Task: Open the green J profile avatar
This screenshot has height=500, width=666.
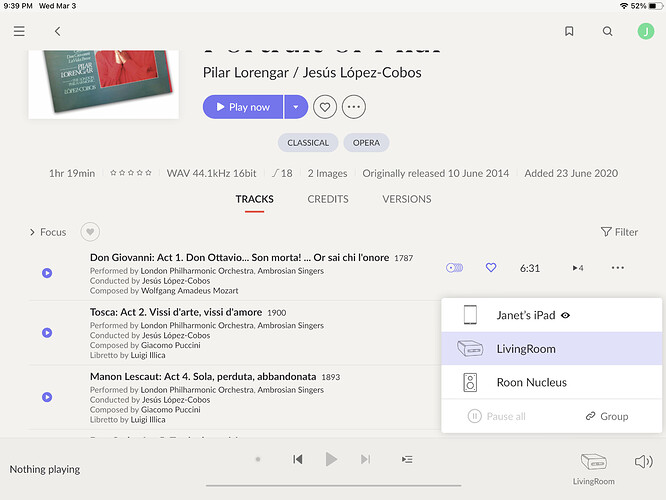Action: click(x=646, y=31)
